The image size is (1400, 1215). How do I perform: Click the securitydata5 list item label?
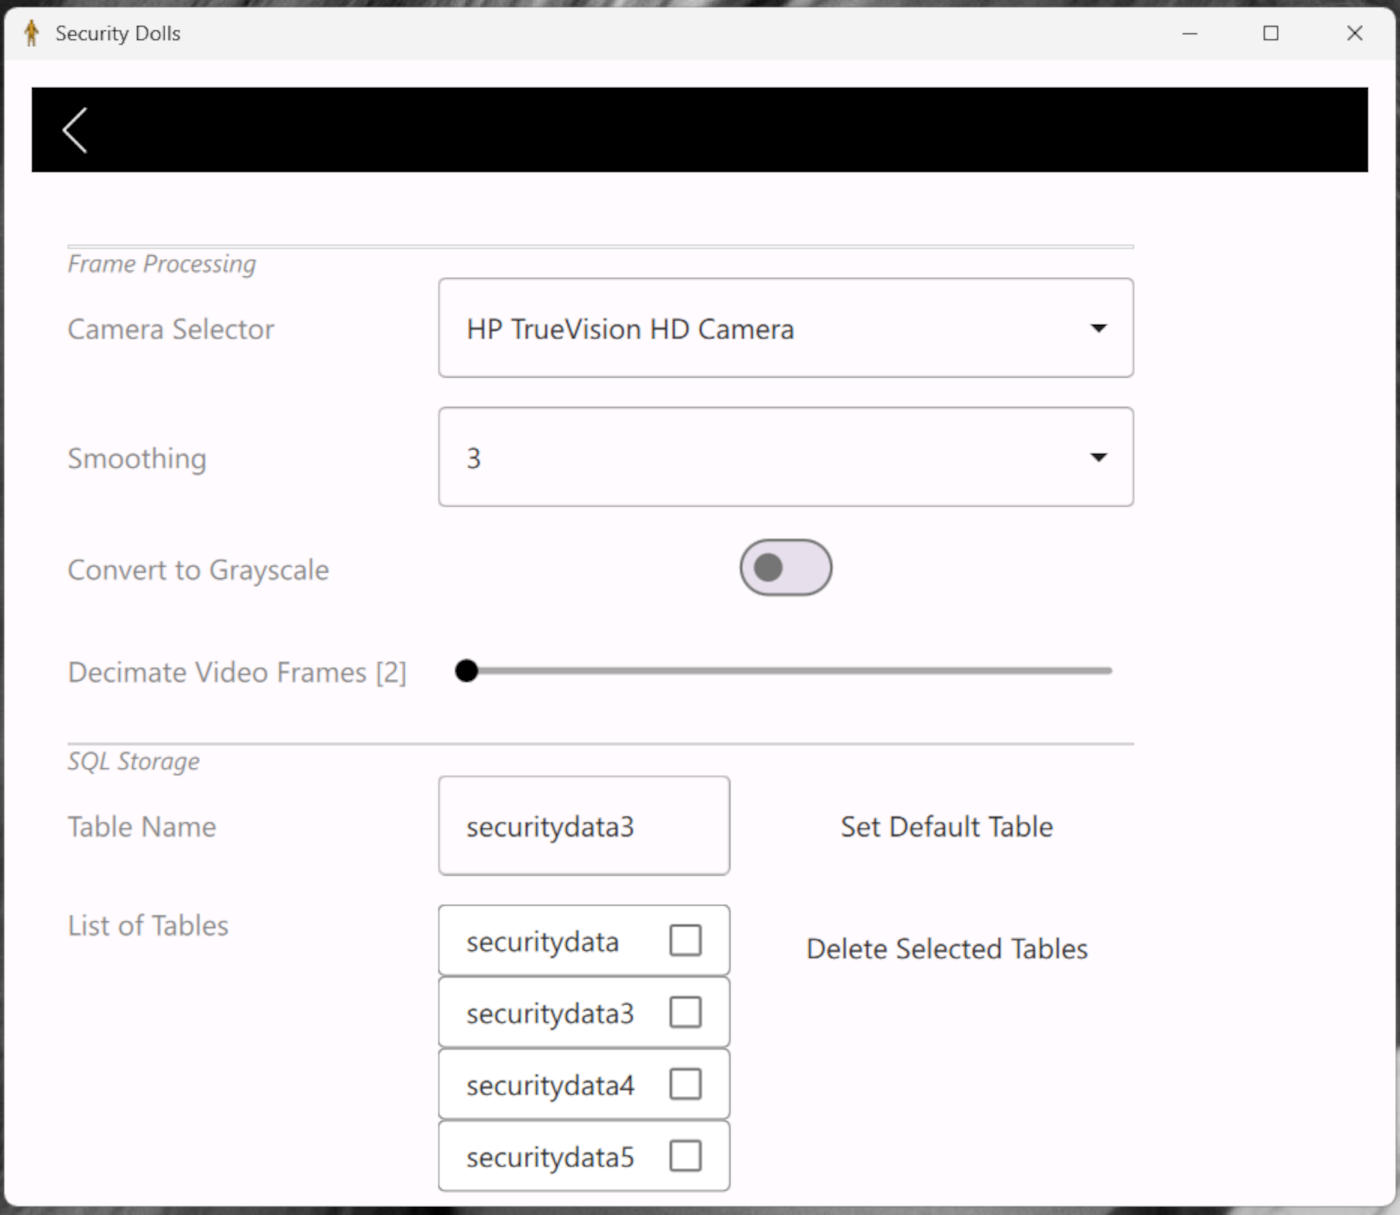click(550, 1157)
